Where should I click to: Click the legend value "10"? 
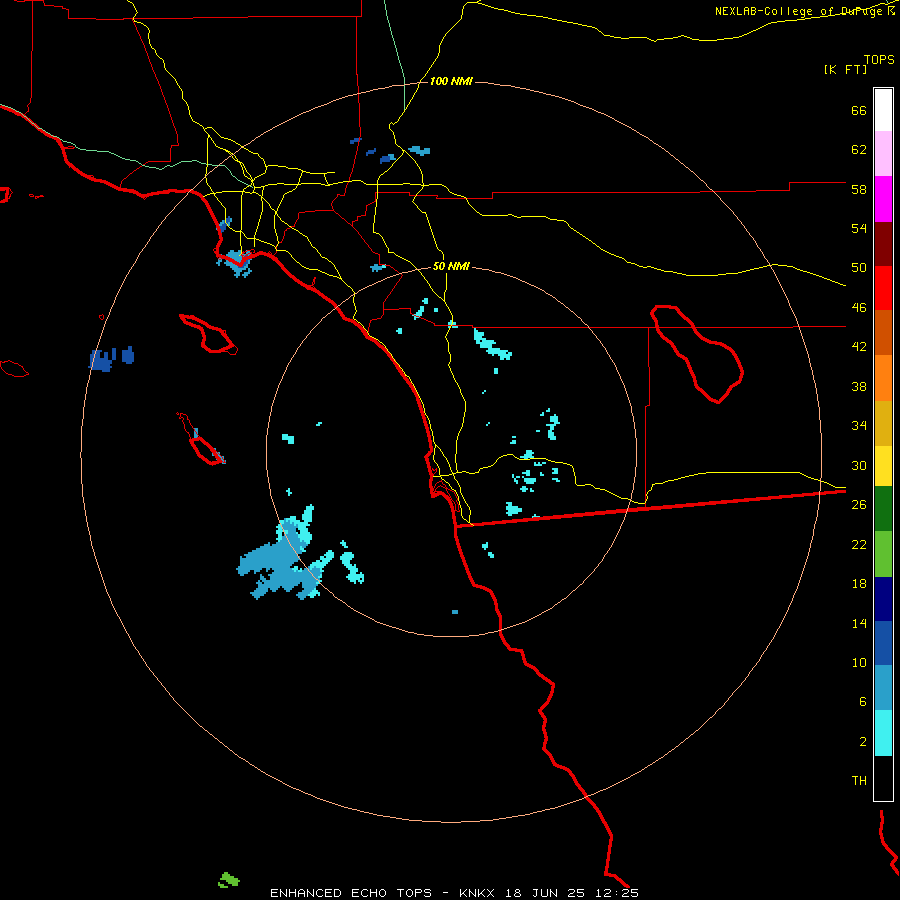(x=859, y=662)
